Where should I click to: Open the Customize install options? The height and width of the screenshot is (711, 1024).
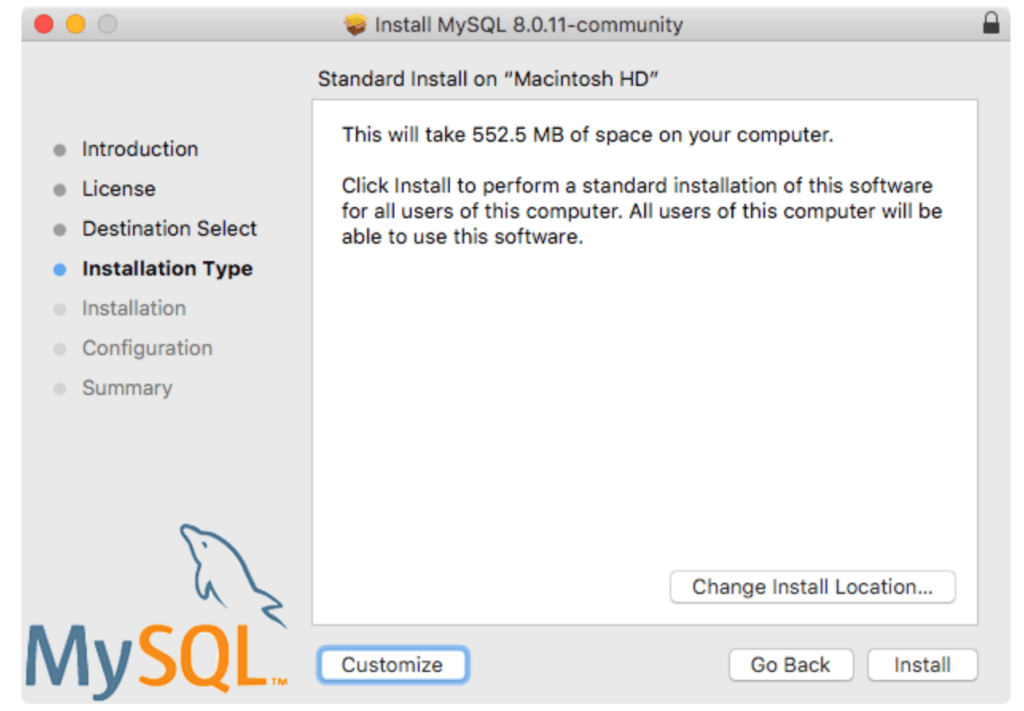click(x=392, y=665)
